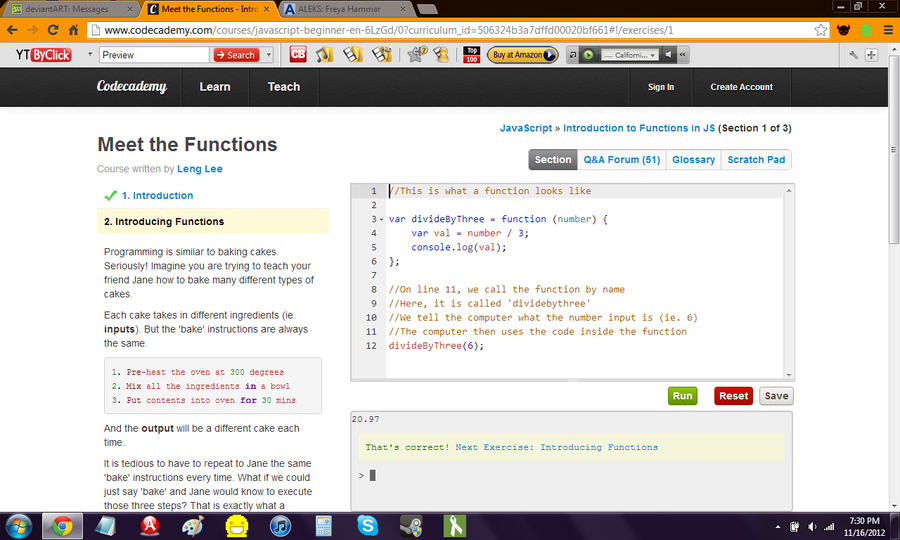Open the Q&A Forum (51) tab
Screen dimensions: 900x540
coord(622,160)
